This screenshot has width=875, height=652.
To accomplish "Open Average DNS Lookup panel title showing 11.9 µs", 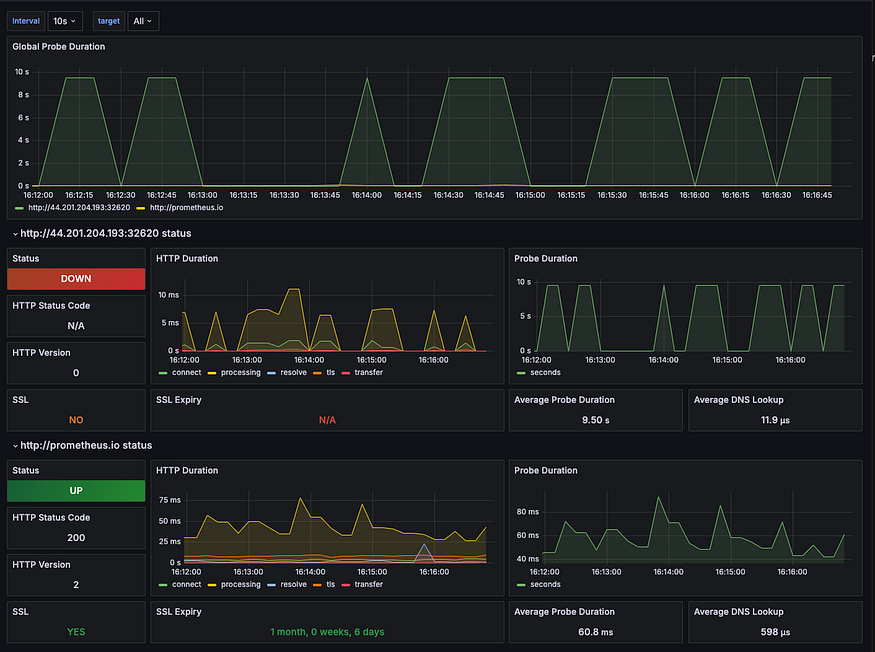I will coord(738,400).
